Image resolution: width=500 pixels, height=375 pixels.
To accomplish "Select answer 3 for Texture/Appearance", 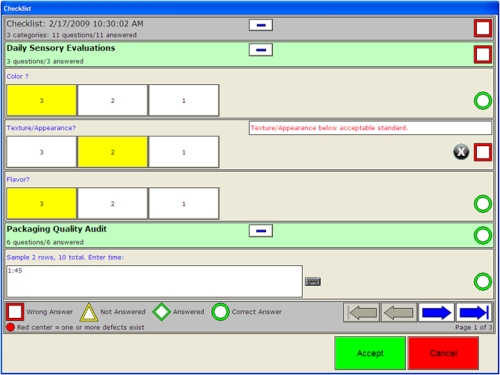I will coord(42,152).
